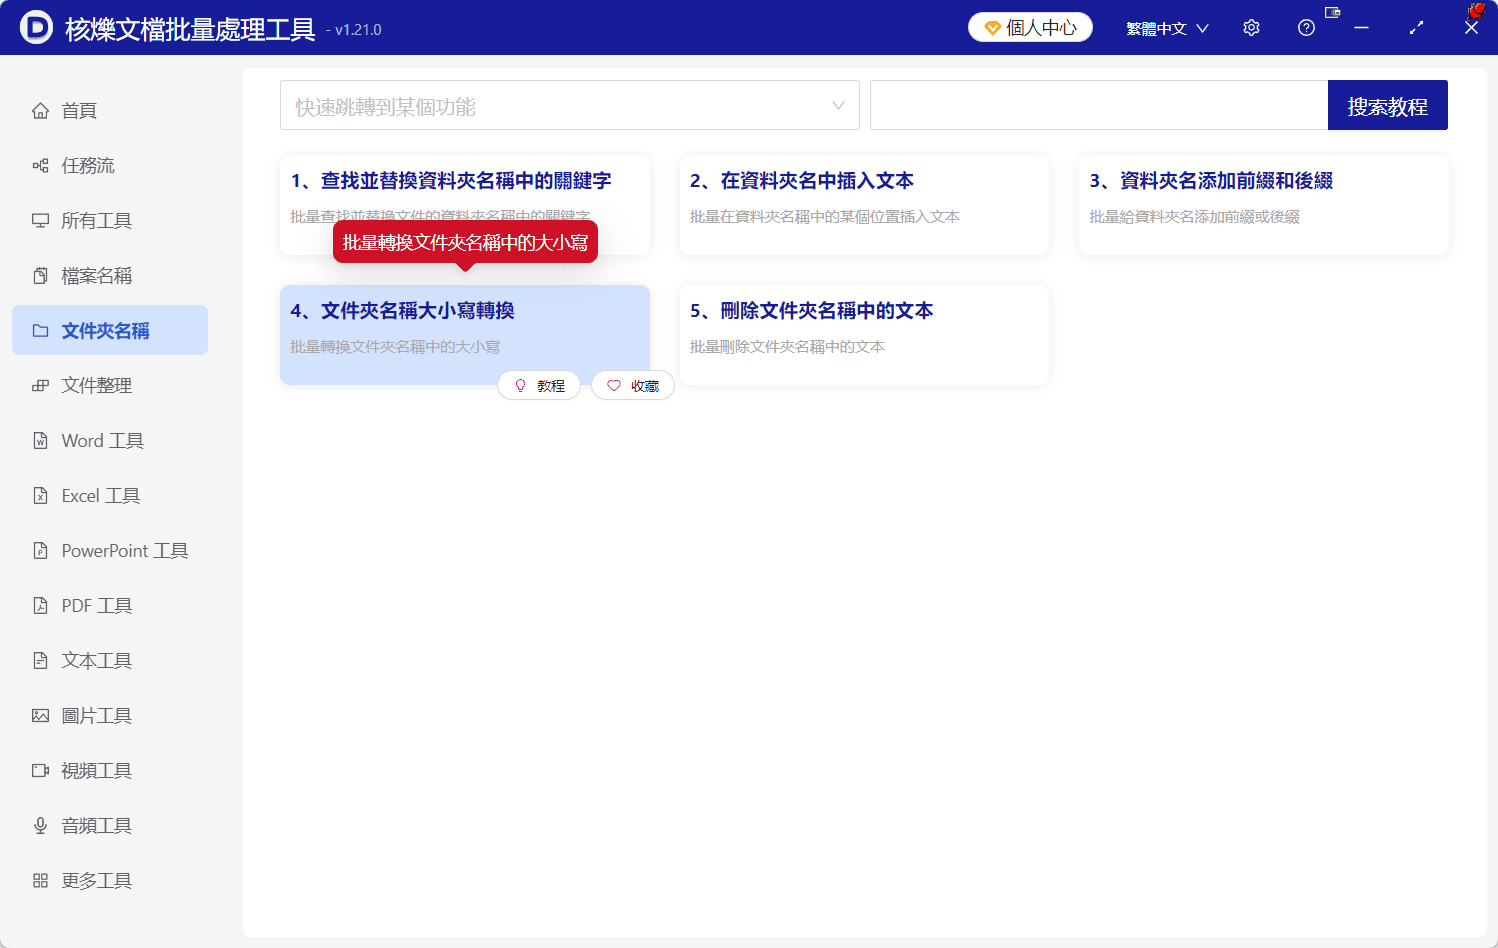The height and width of the screenshot is (948, 1498).
Task: Toggle the 收藏 favorite heart on card 4
Action: click(x=632, y=385)
